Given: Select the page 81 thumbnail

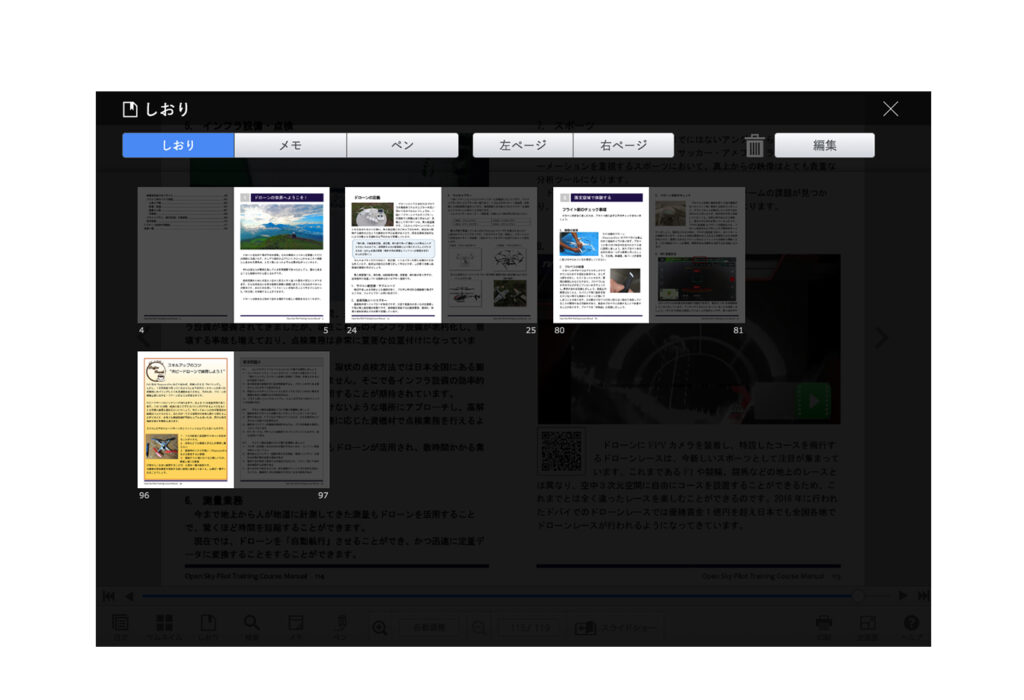Looking at the screenshot, I should pos(697,254).
